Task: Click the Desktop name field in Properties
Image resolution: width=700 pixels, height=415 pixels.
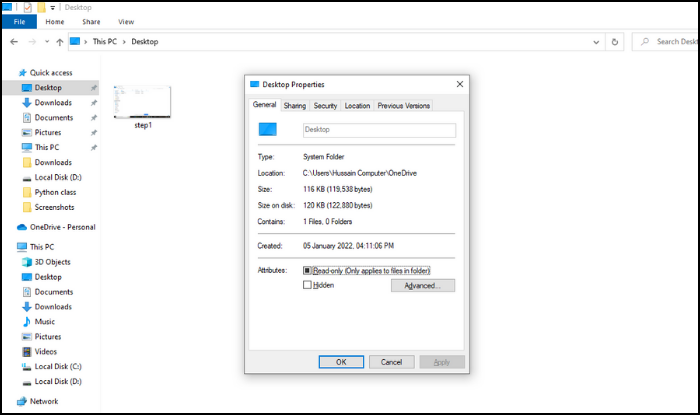Action: pyautogui.click(x=379, y=130)
